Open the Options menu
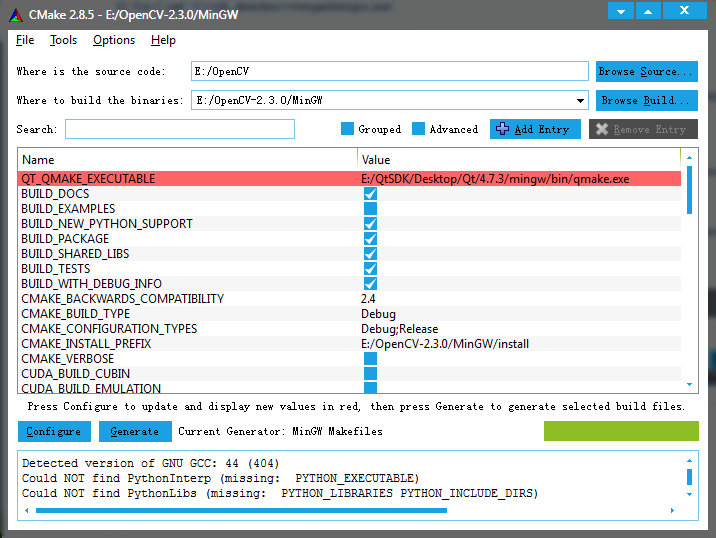This screenshot has width=716, height=538. 114,40
